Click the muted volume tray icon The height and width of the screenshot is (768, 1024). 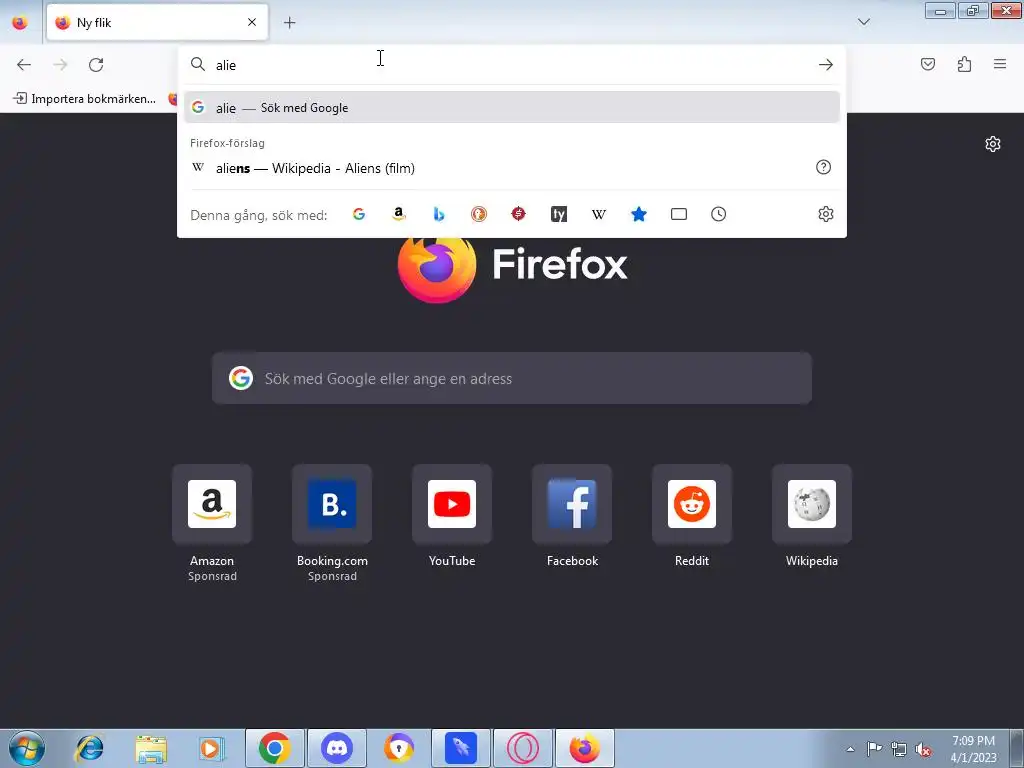pyautogui.click(x=923, y=749)
